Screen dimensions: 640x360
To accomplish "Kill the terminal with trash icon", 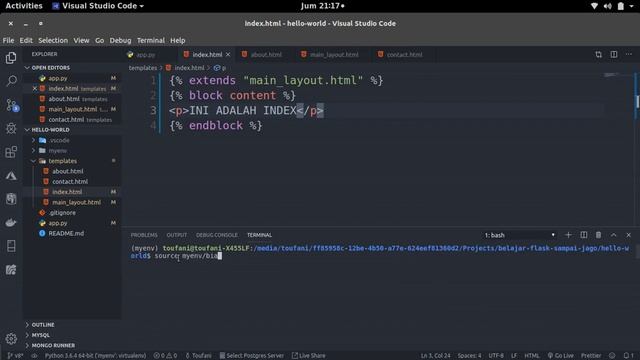I will 598,235.
